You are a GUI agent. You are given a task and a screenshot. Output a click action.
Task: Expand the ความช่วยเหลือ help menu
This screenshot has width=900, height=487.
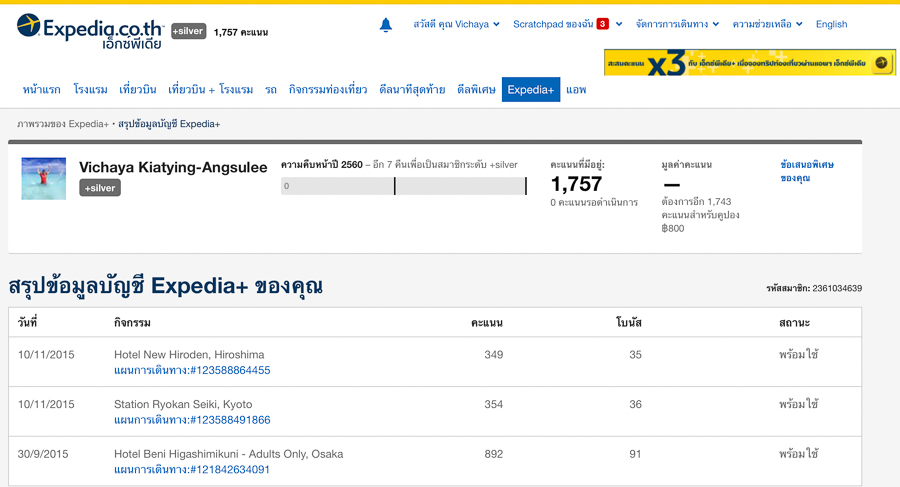(767, 24)
